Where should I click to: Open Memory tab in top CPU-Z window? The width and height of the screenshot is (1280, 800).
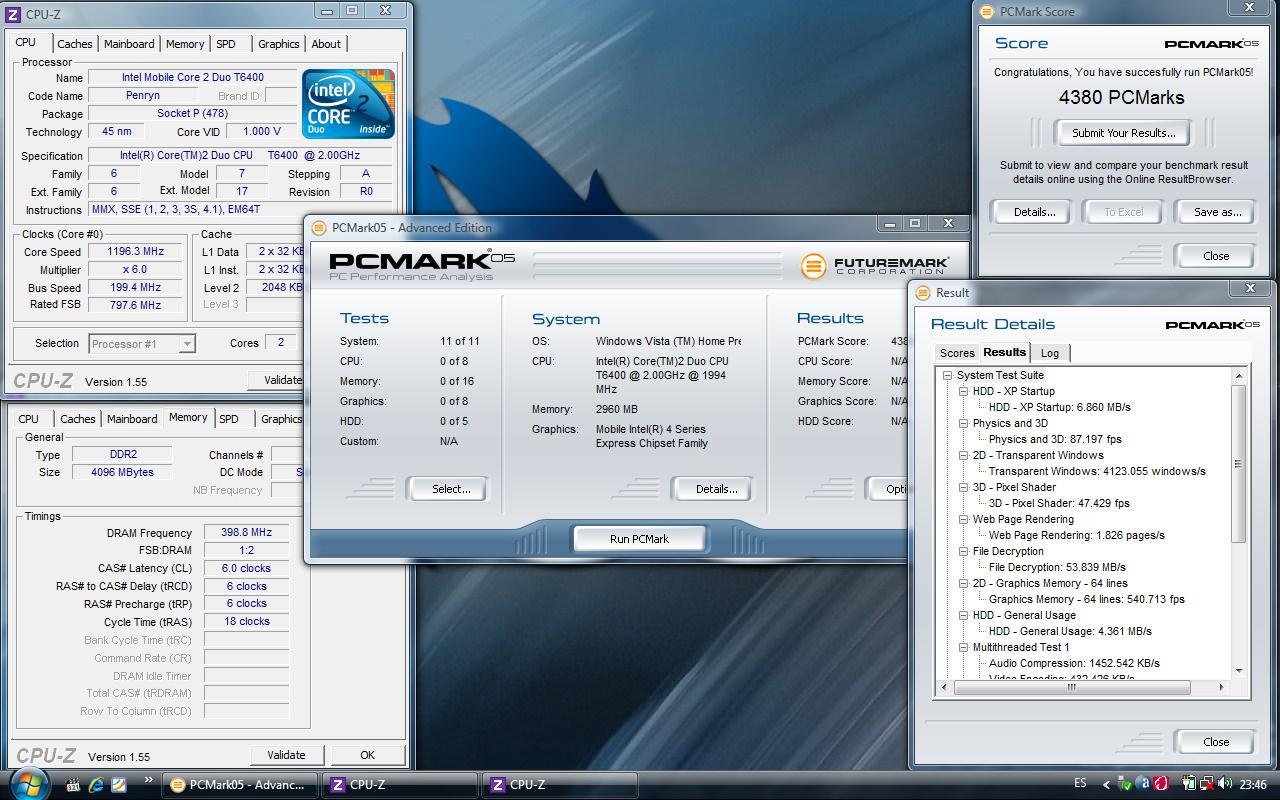[185, 44]
